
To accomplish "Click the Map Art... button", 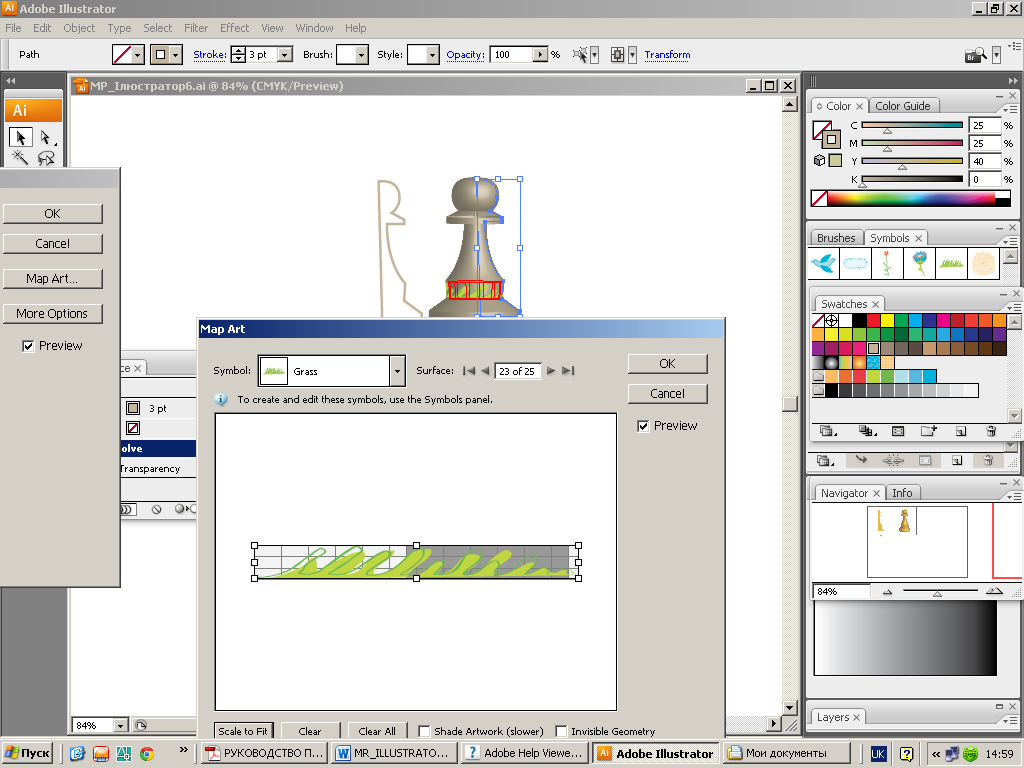I will [x=52, y=279].
